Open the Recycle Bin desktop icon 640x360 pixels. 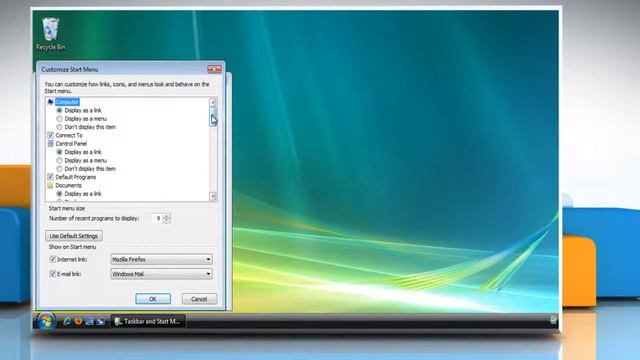50,34
